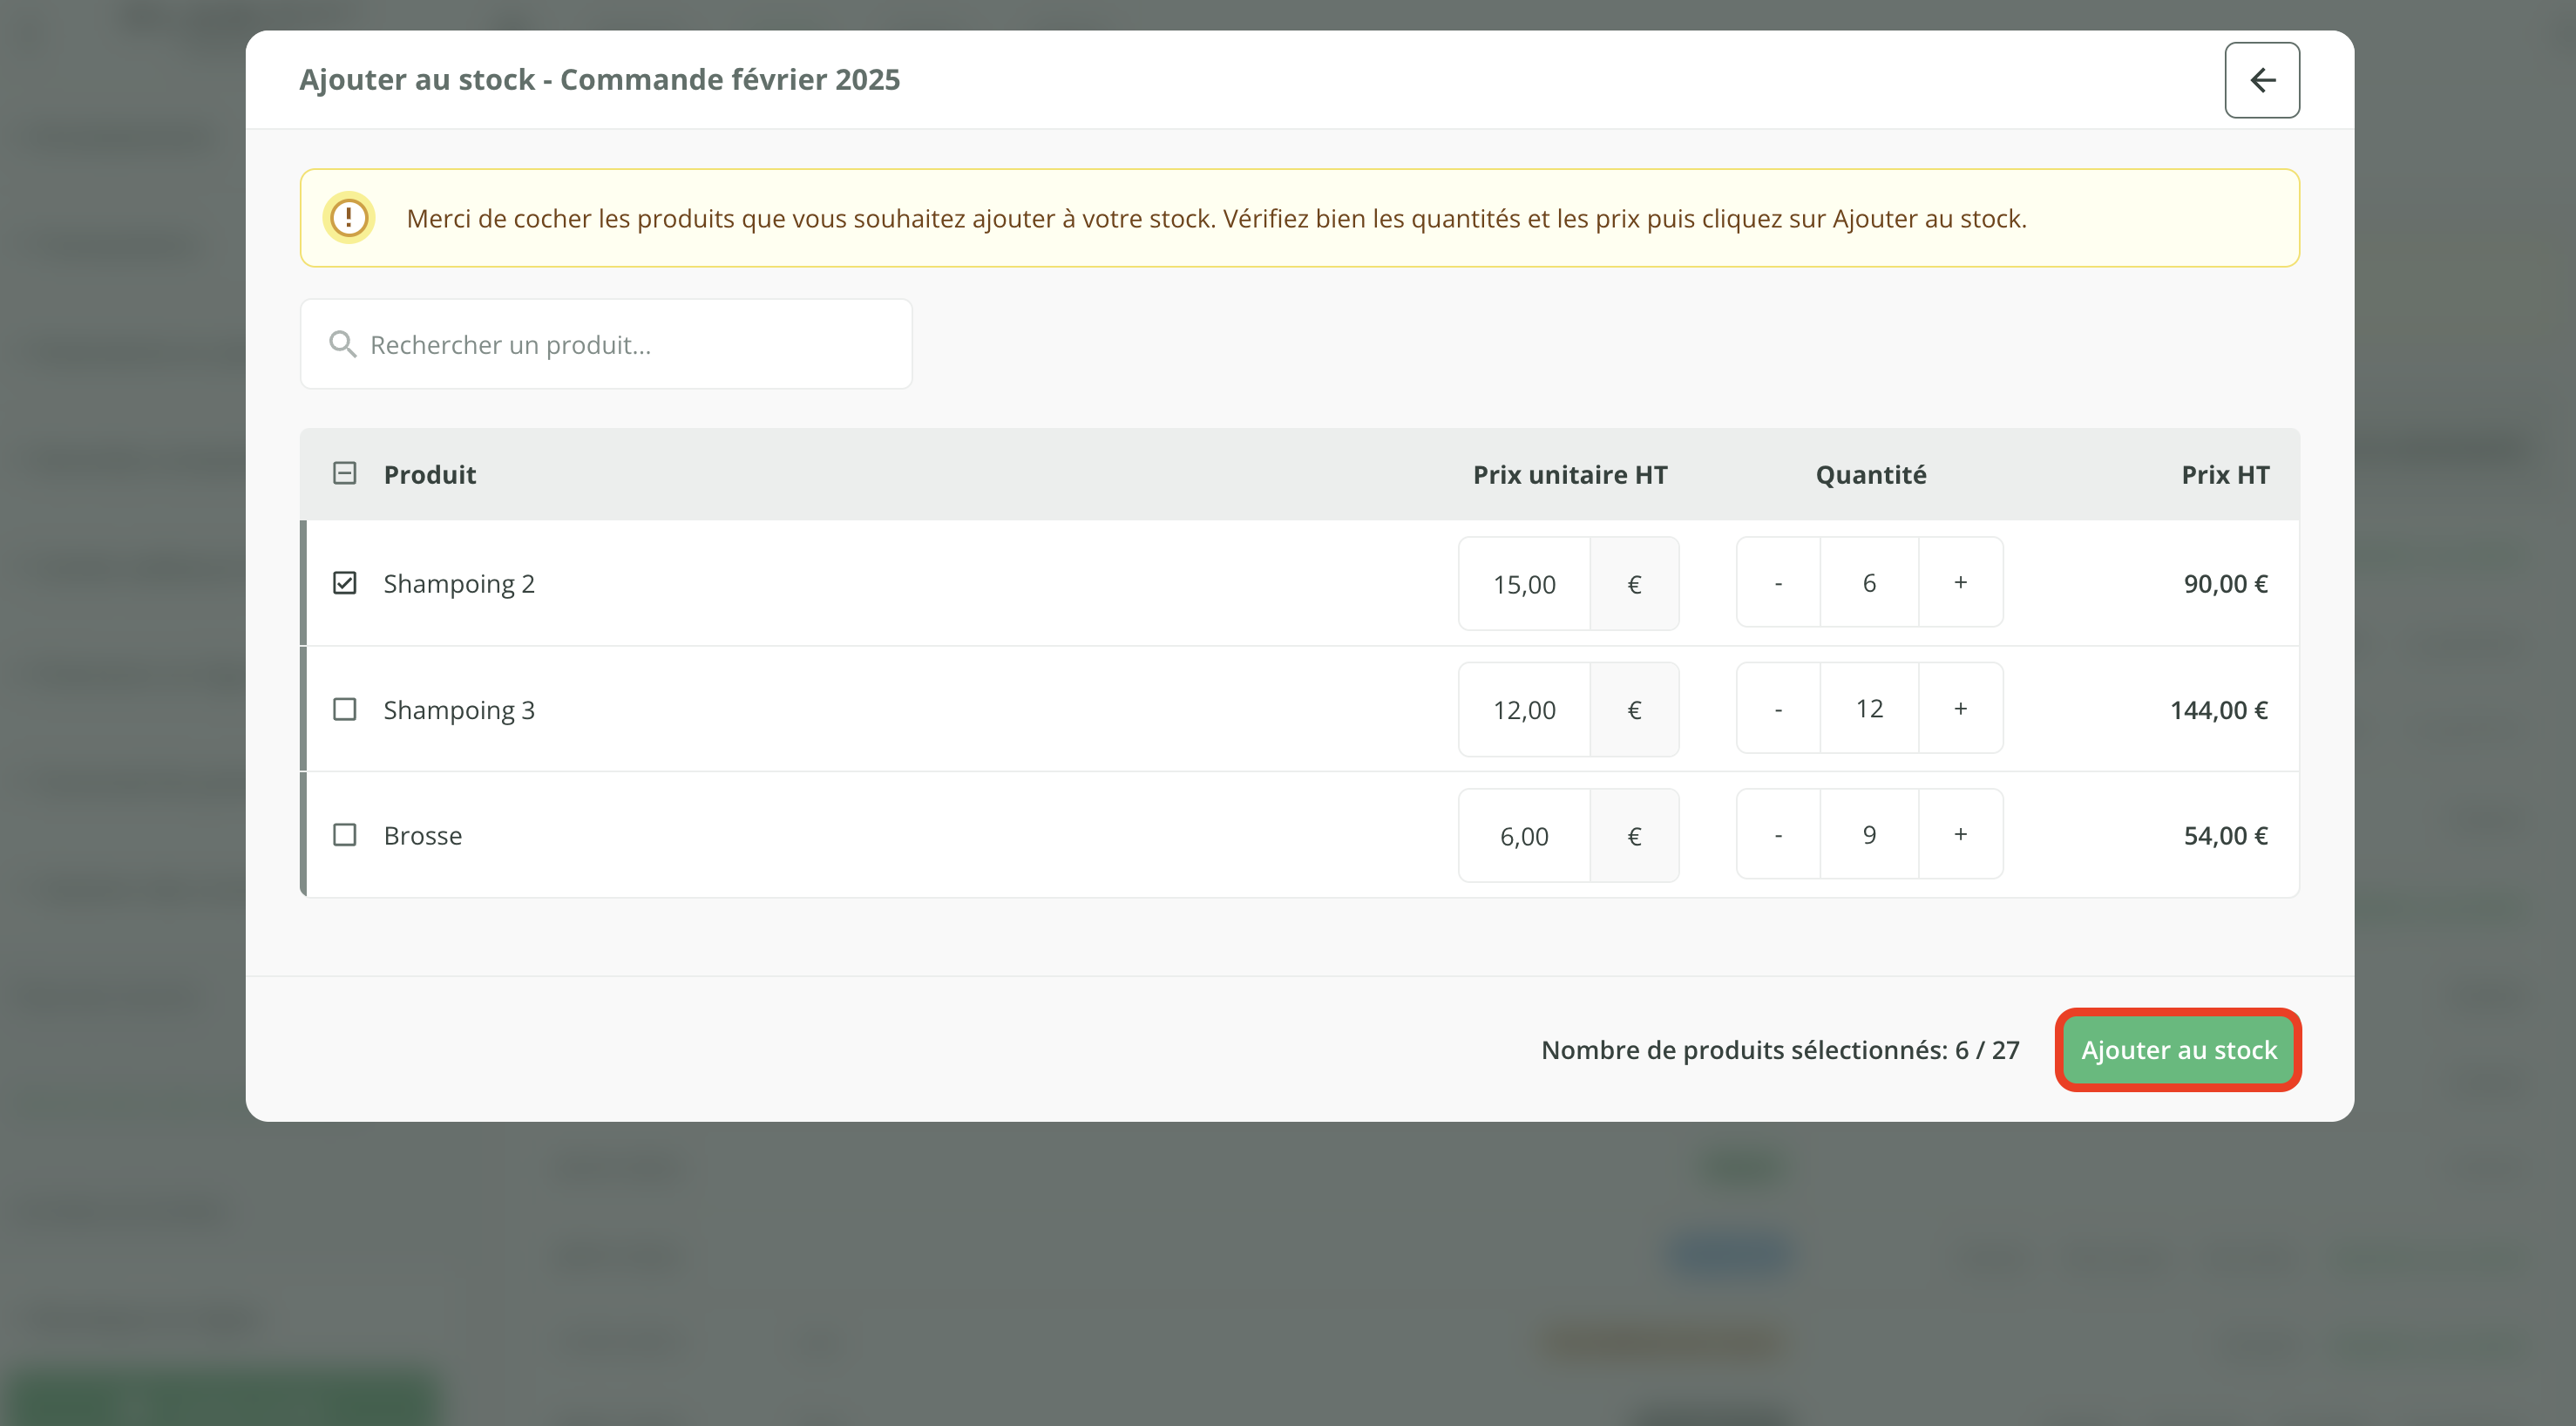
Task: Edit Shampoing 2 unit price 15,00
Action: point(1524,584)
